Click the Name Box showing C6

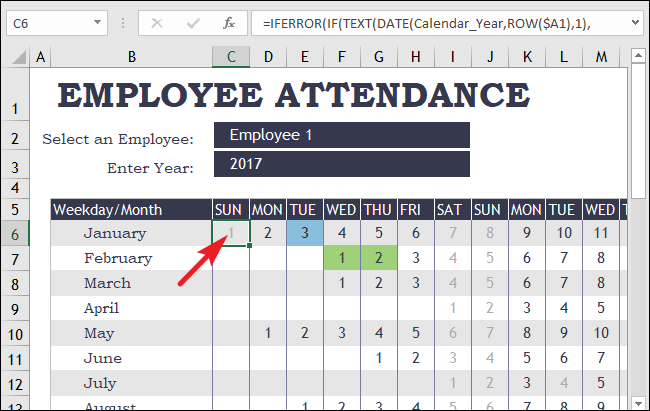click(x=48, y=23)
